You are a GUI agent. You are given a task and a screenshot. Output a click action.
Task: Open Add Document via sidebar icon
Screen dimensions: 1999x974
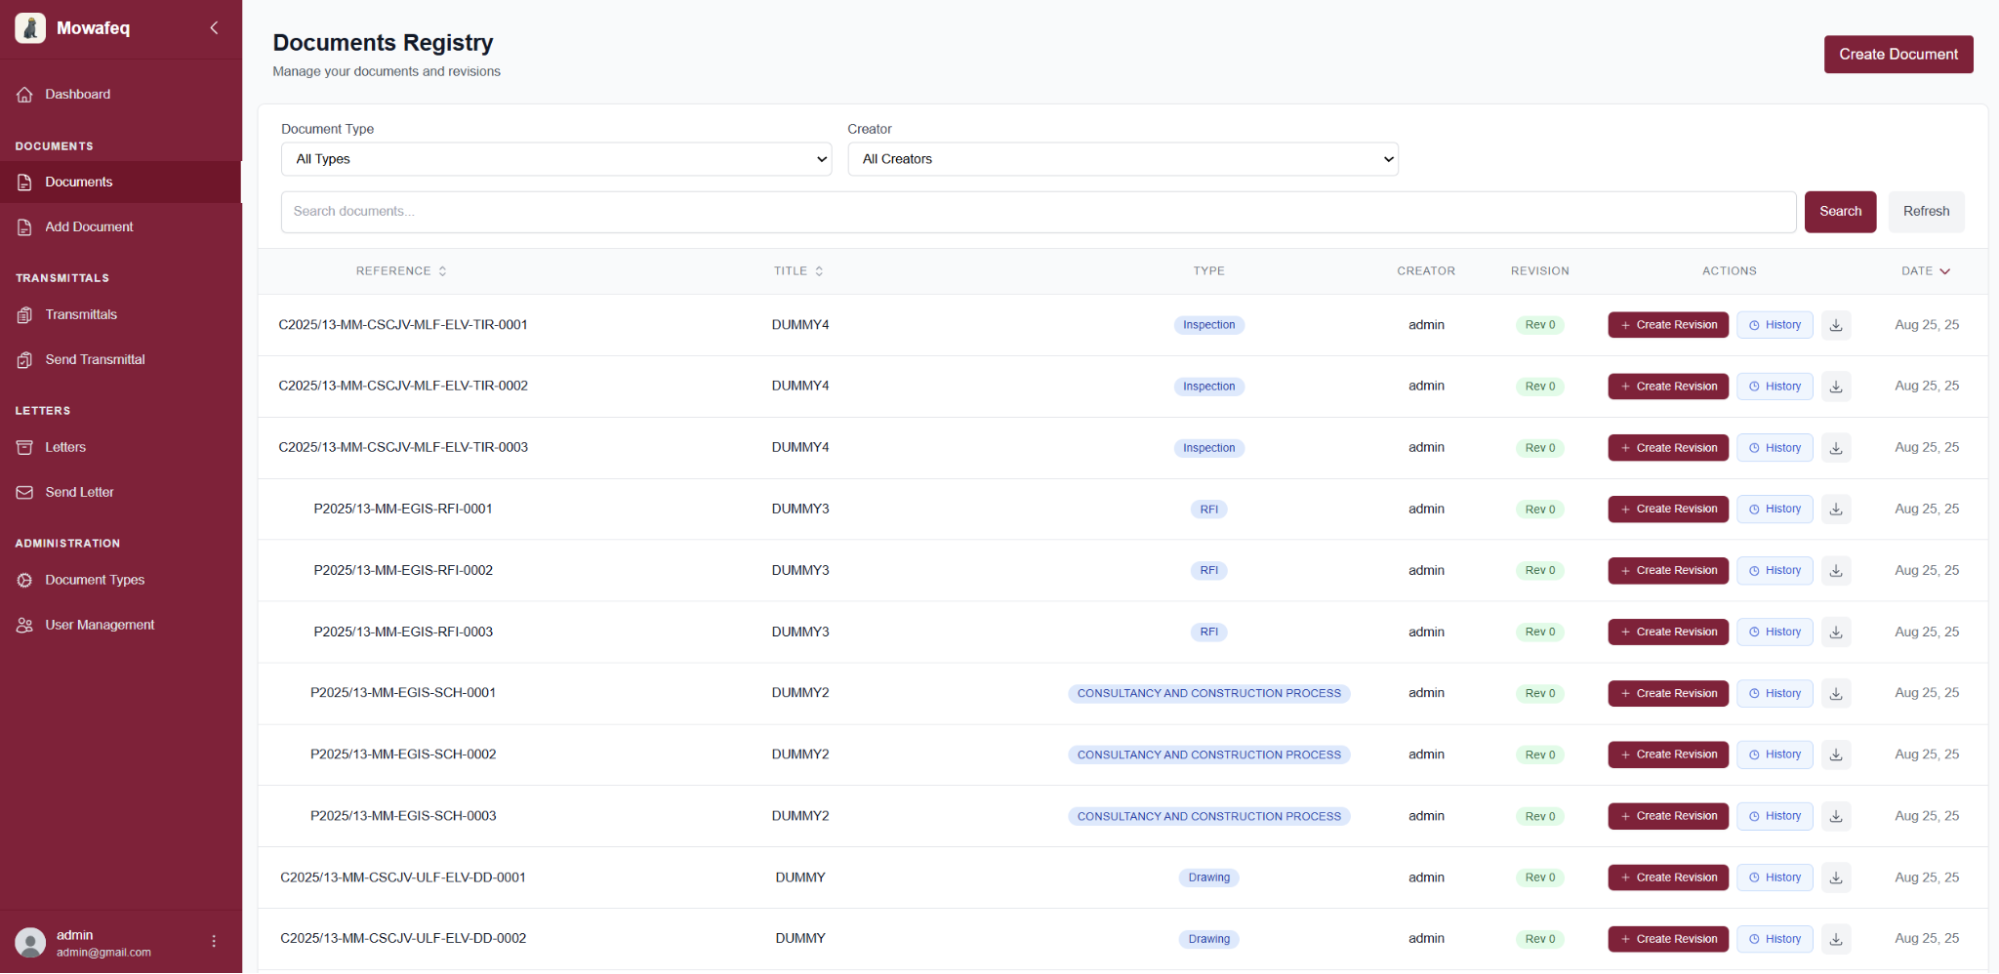coord(24,227)
